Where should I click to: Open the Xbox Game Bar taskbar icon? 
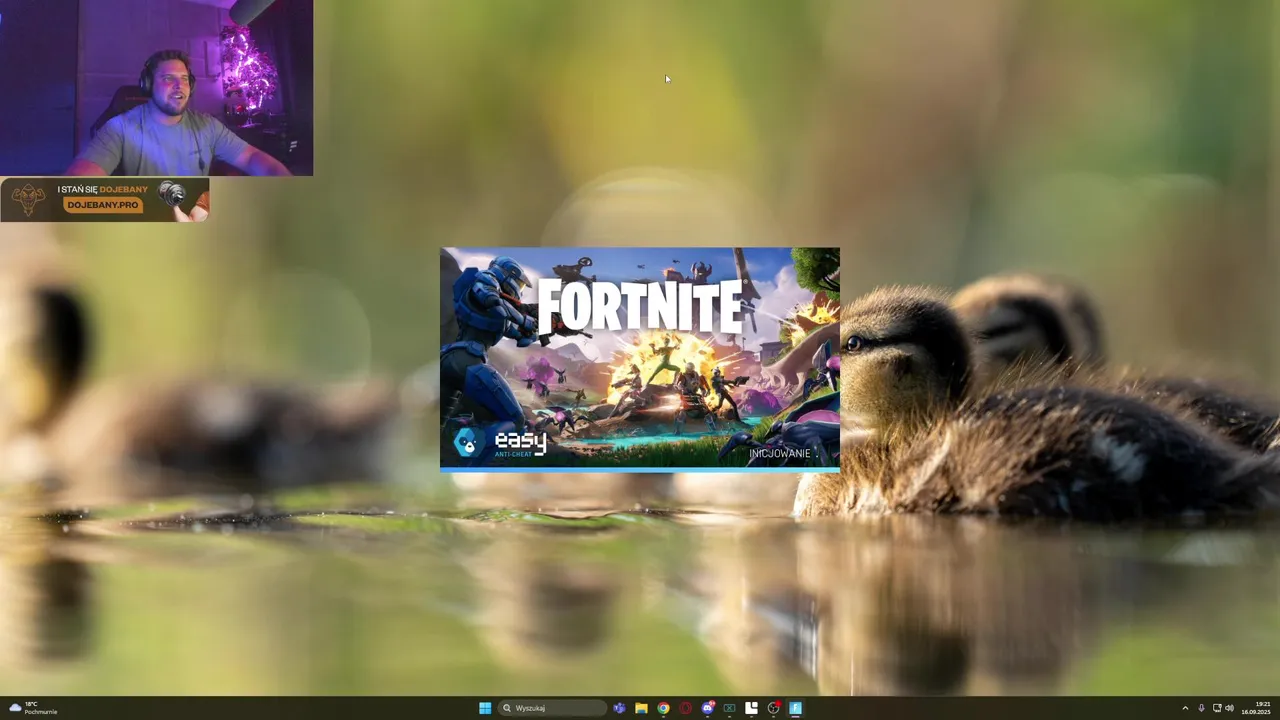729,708
